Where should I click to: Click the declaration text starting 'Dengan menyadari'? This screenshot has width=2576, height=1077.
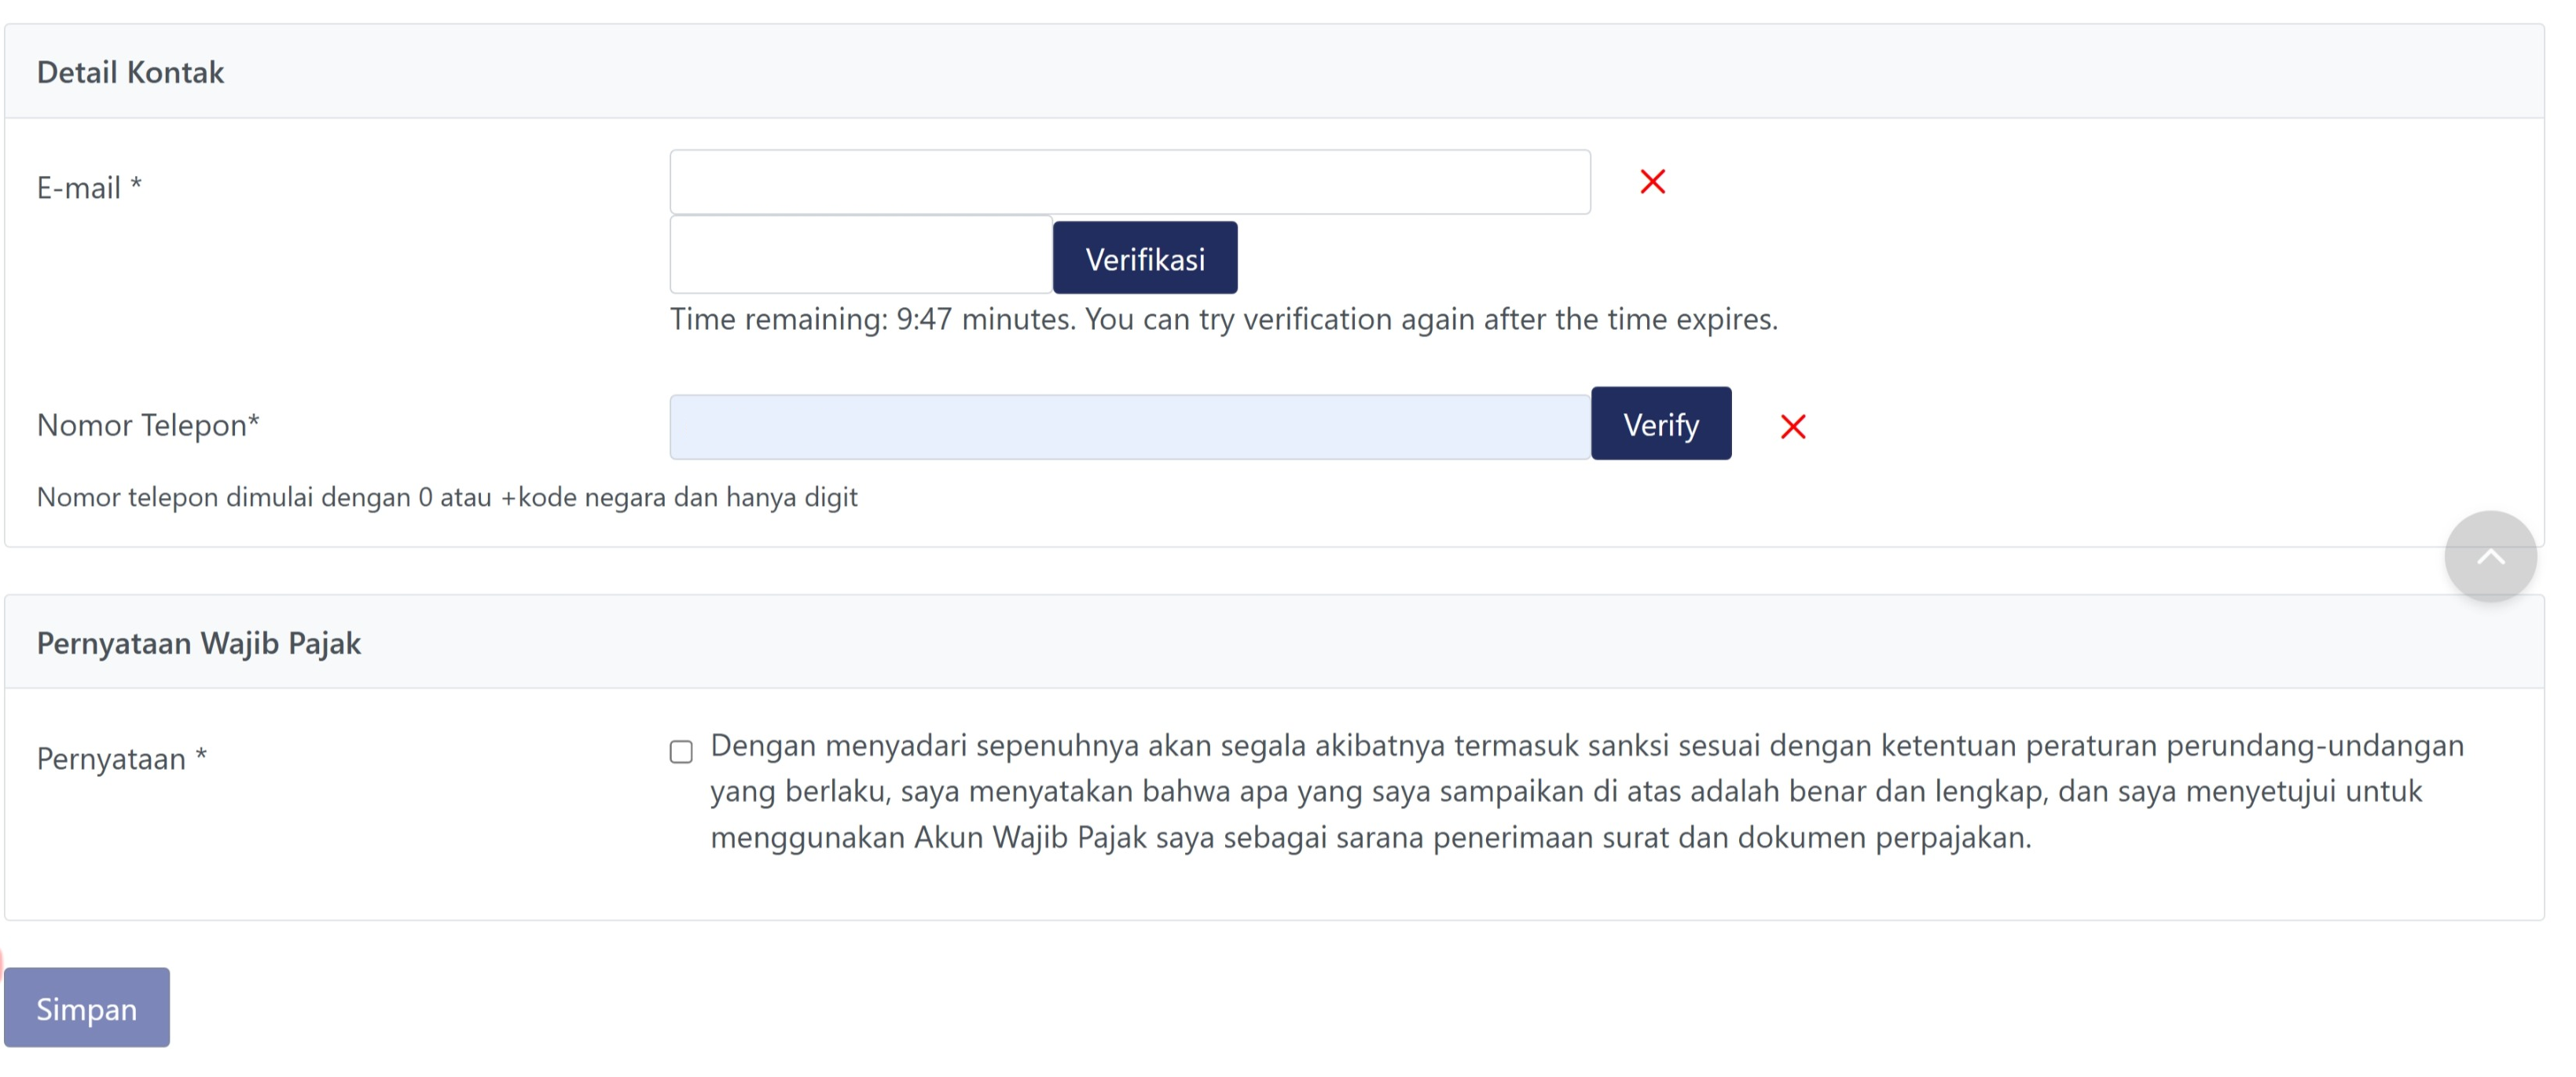tap(1586, 746)
